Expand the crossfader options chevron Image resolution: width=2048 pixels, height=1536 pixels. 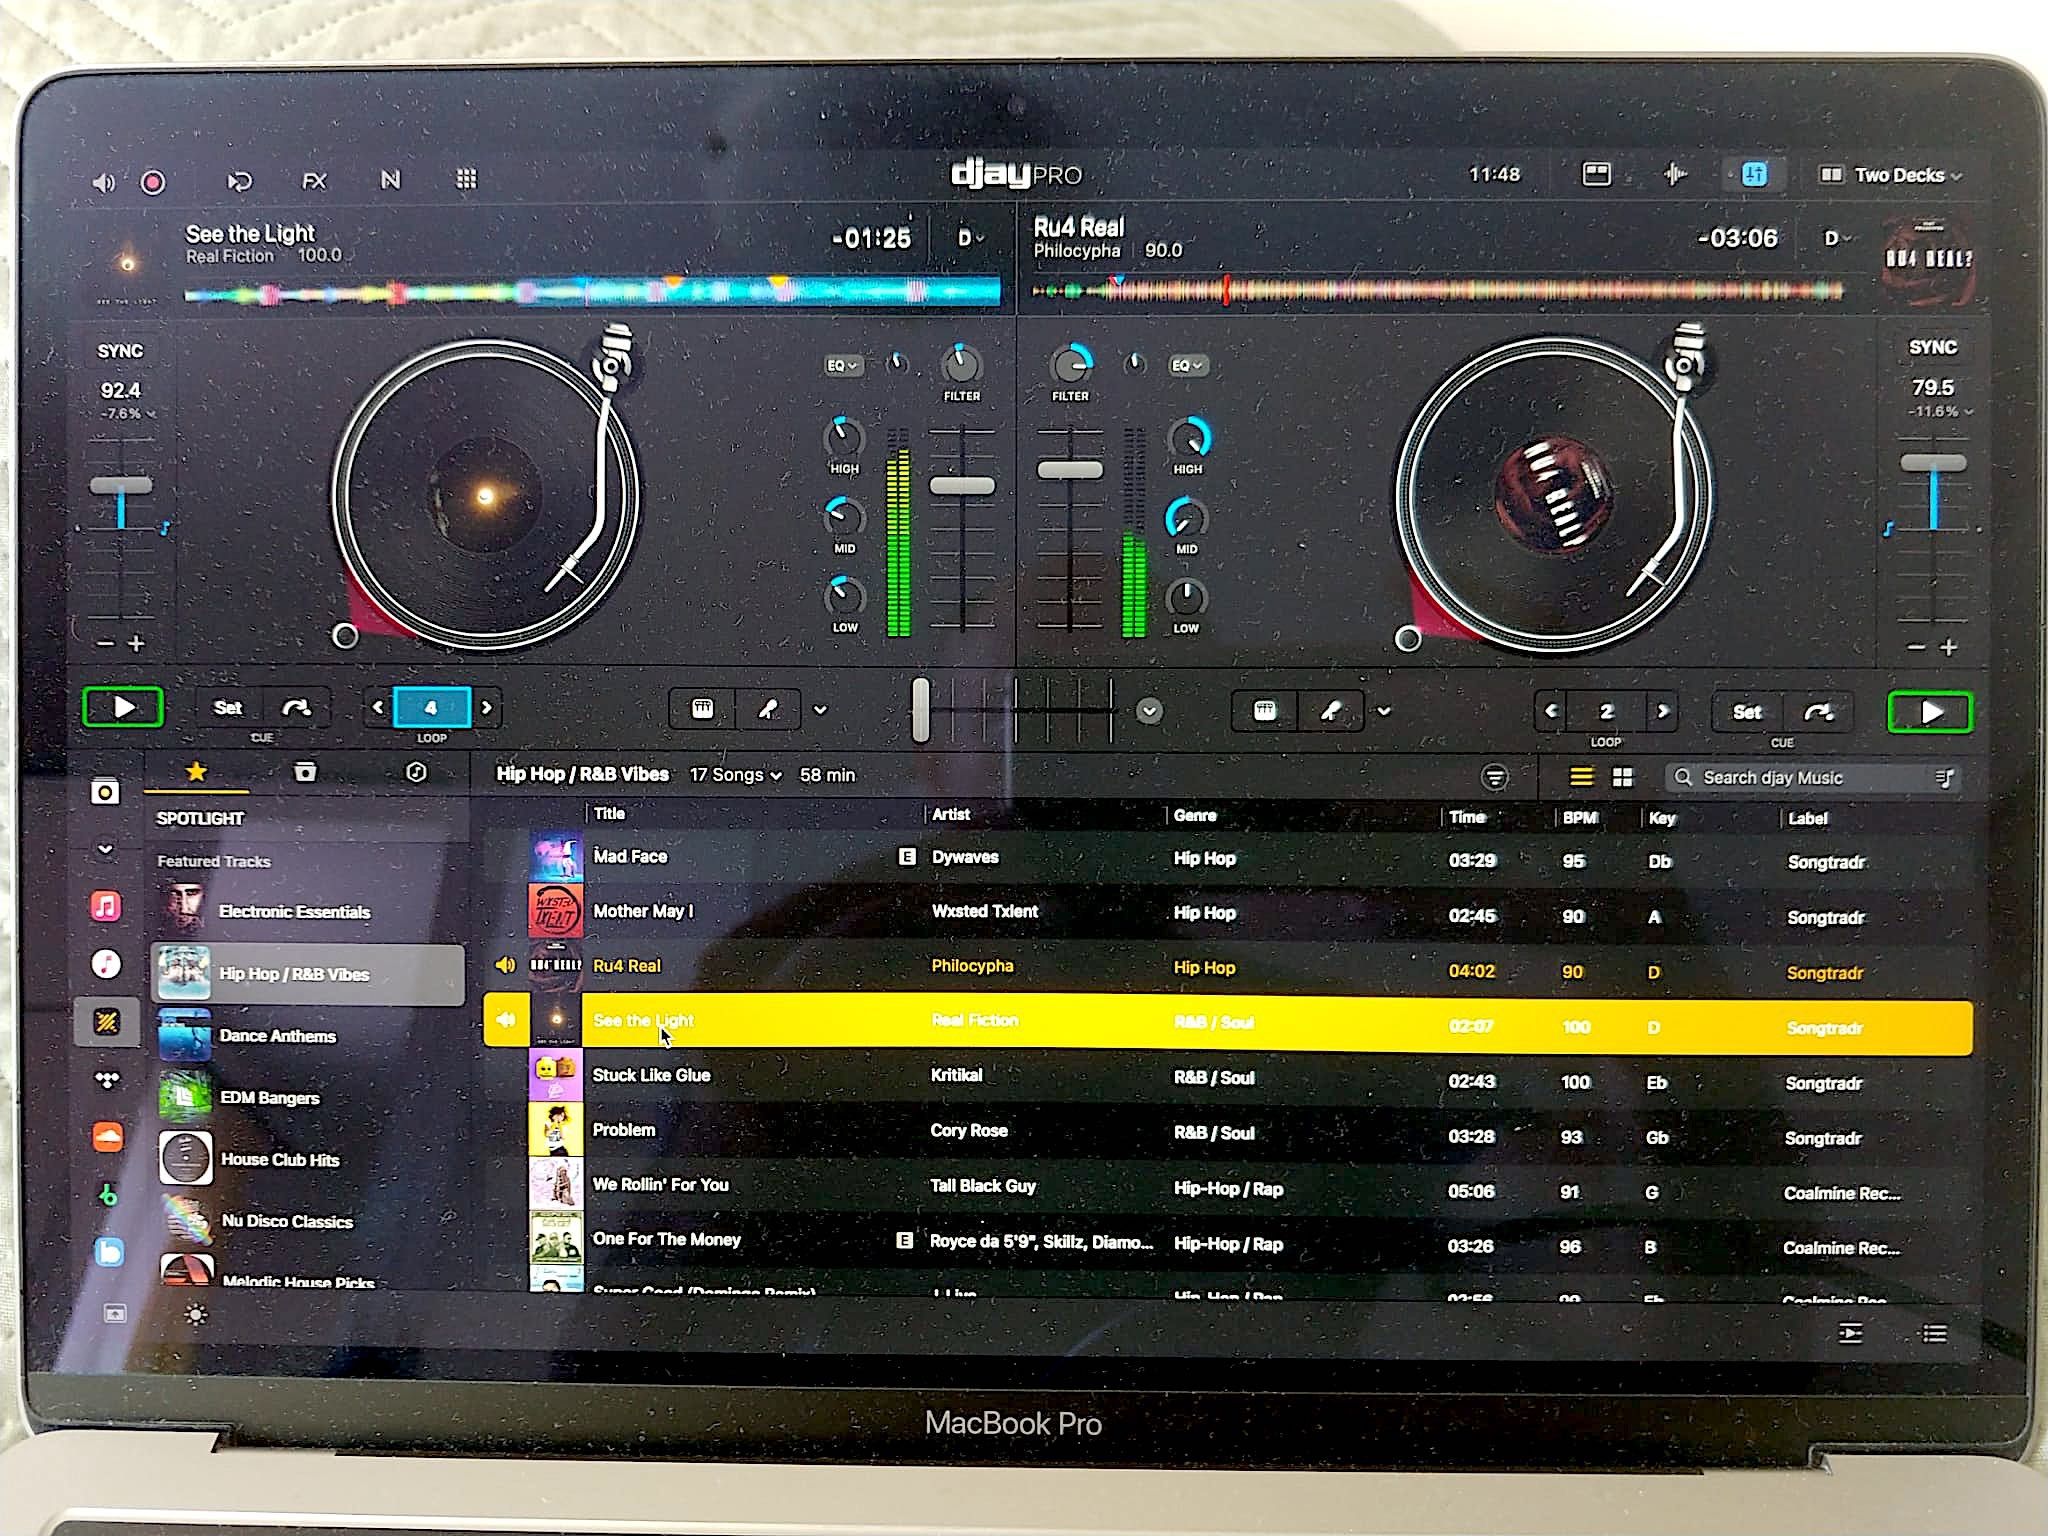1149,711
